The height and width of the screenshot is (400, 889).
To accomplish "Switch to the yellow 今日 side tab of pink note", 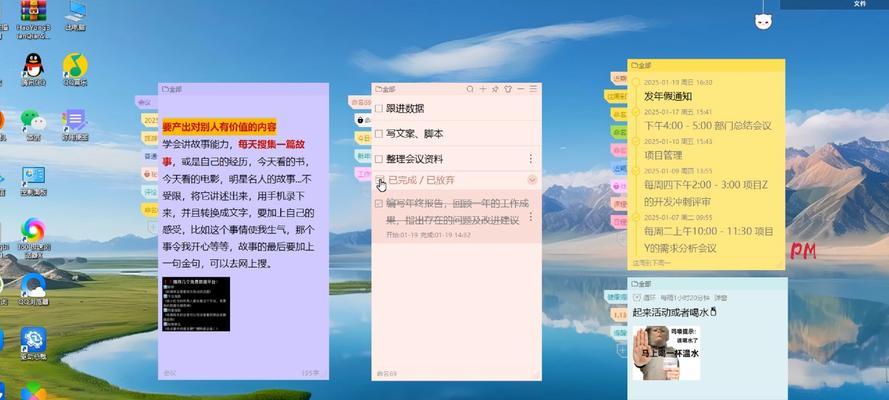I will pyautogui.click(x=363, y=138).
